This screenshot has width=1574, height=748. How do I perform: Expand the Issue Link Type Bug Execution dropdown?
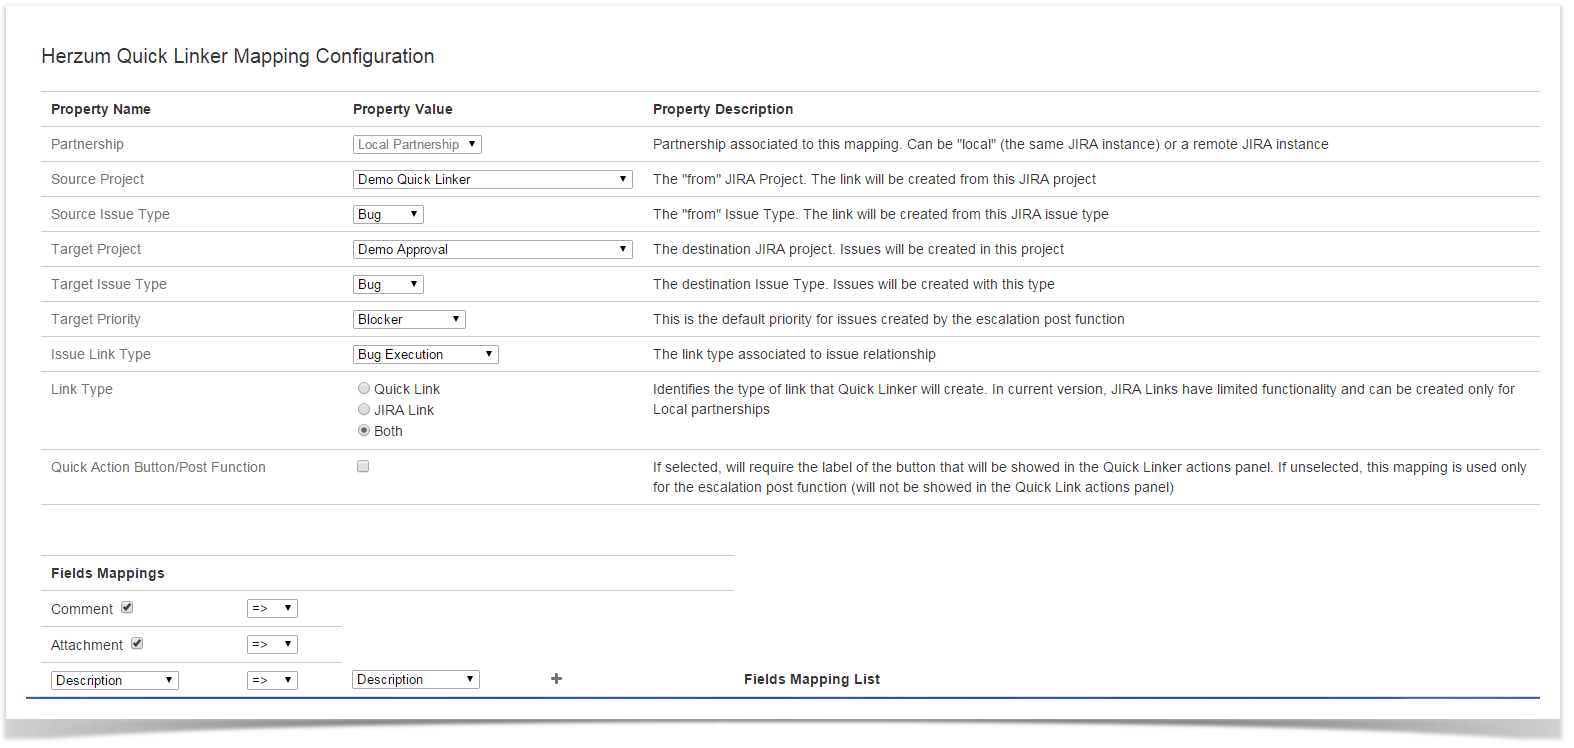425,354
